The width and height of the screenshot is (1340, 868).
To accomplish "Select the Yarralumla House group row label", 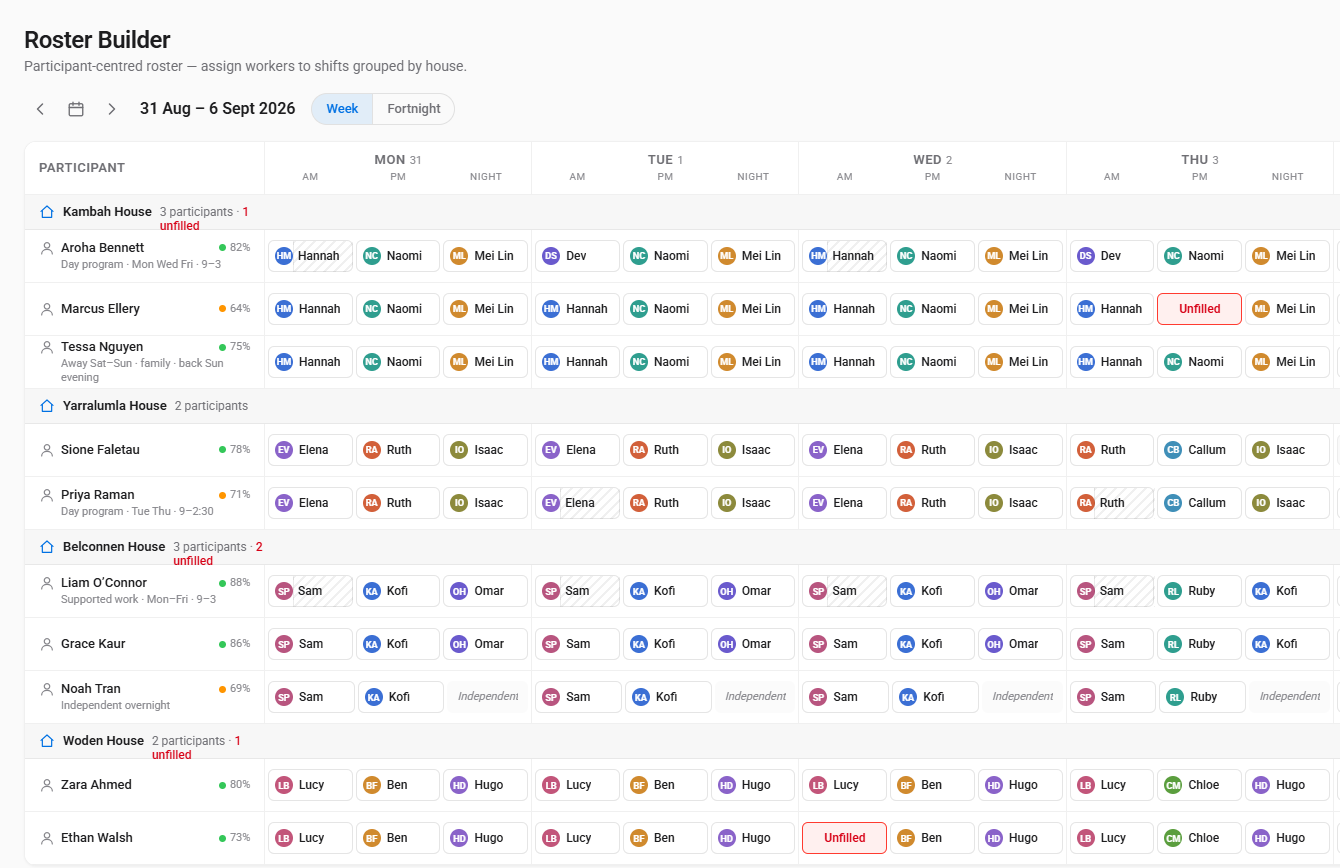I will [114, 406].
